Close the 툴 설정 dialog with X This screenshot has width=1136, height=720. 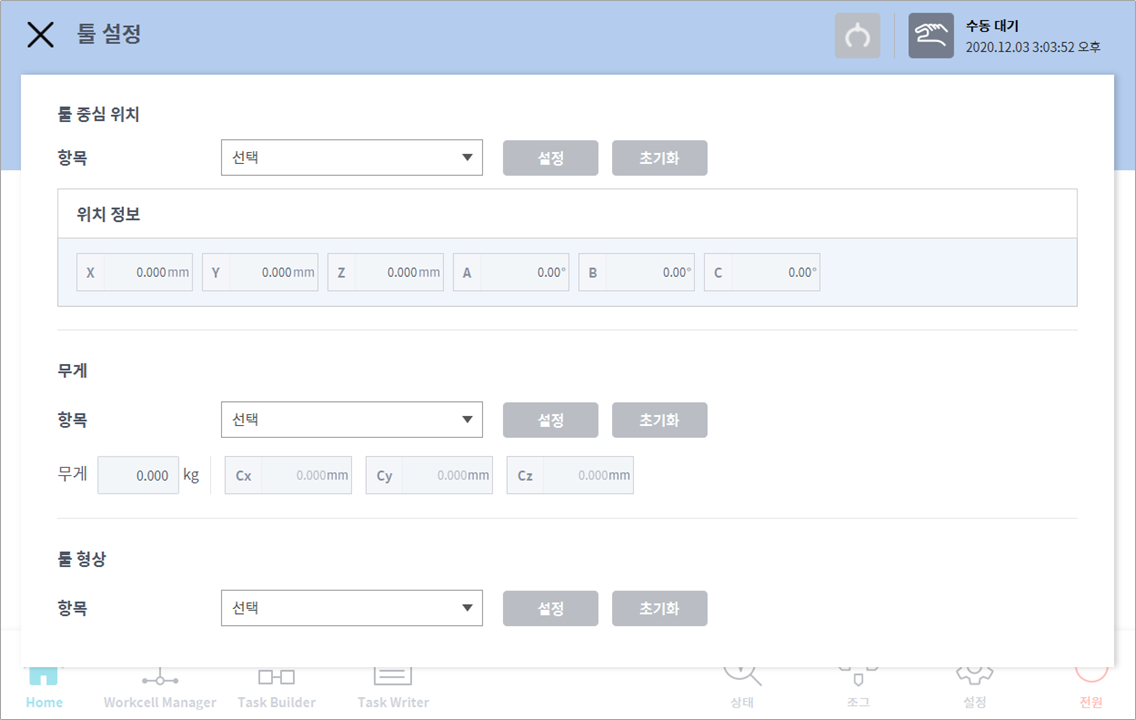[40, 35]
